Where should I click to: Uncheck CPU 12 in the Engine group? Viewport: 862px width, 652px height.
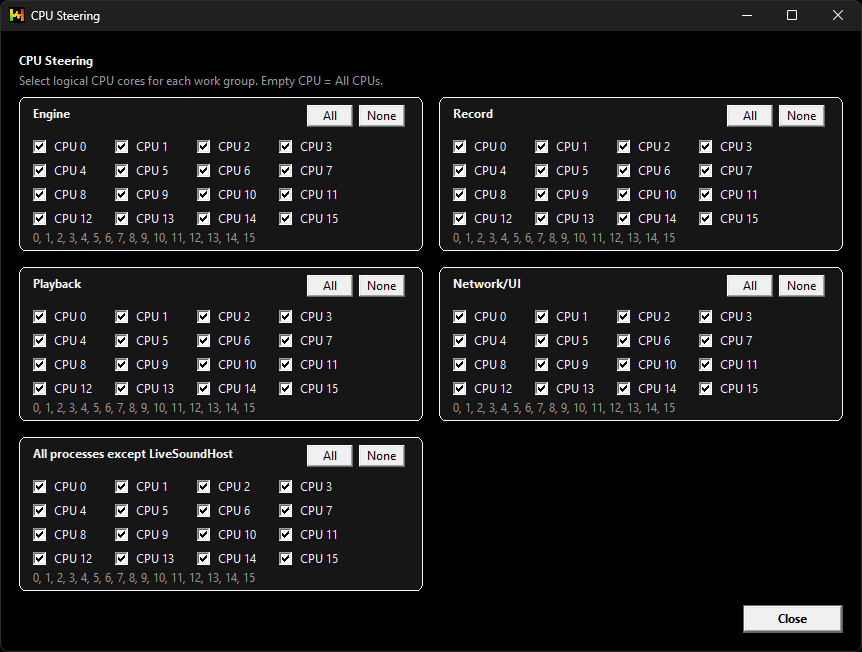pyautogui.click(x=40, y=219)
